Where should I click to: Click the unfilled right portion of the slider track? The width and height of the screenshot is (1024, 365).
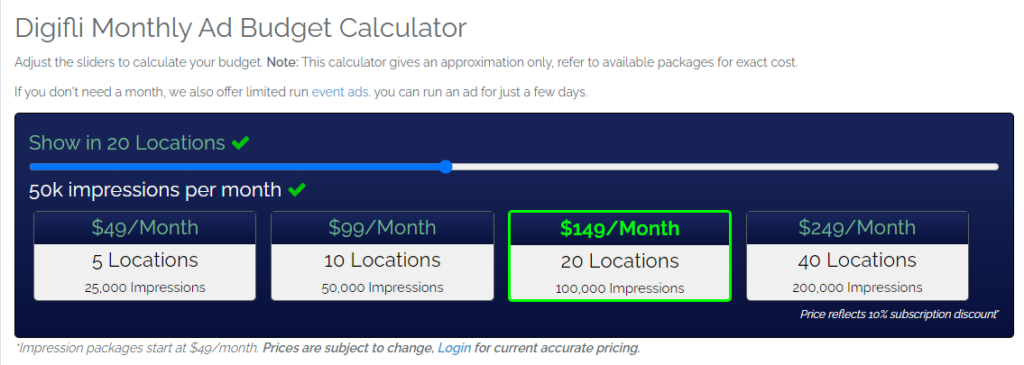click(725, 167)
